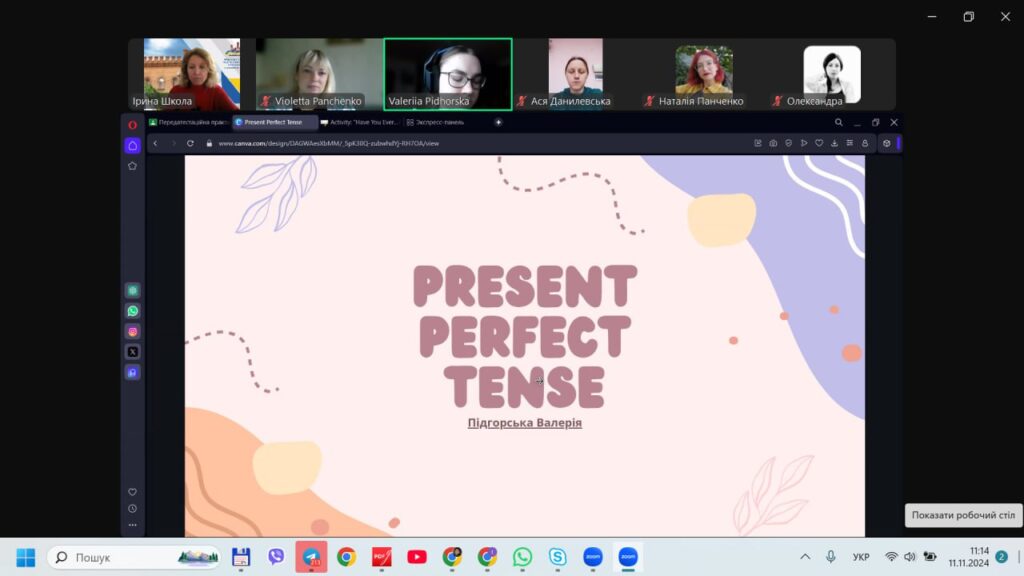The width and height of the screenshot is (1024, 576).
Task: Open the easy setup lines icon
Action: (x=850, y=143)
